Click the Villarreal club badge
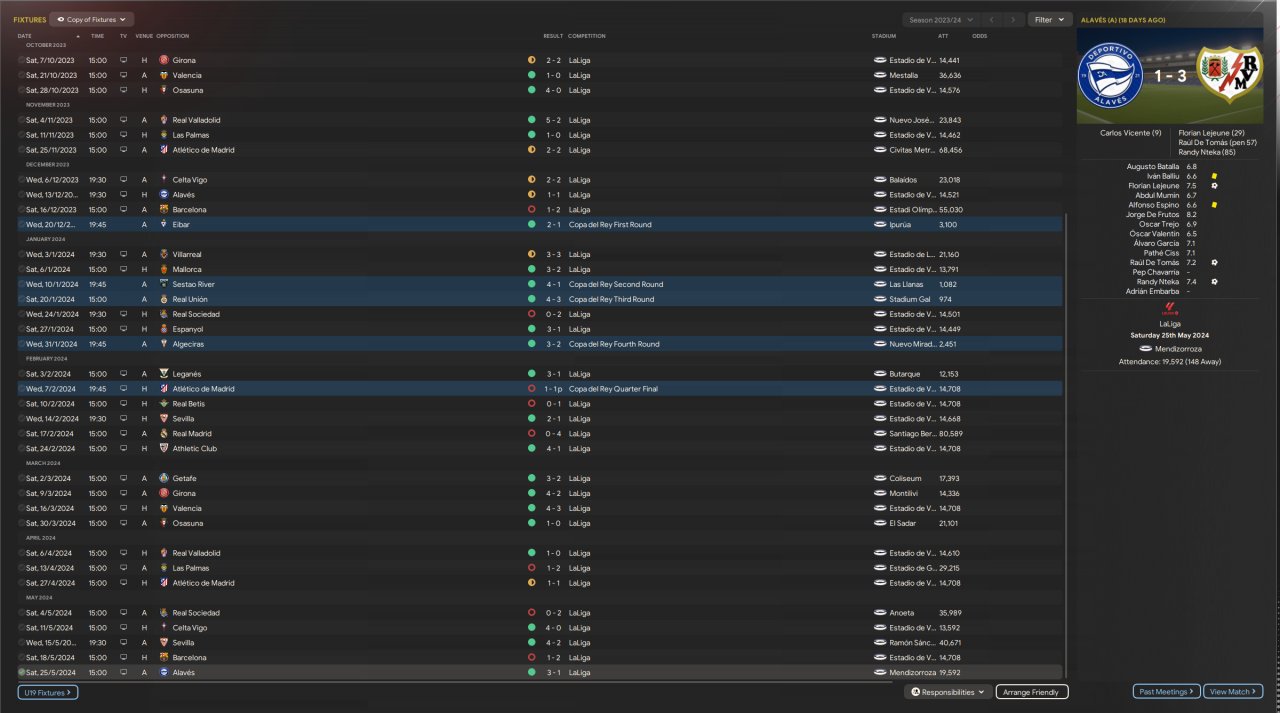Image resolution: width=1280 pixels, height=713 pixels. coord(163,254)
